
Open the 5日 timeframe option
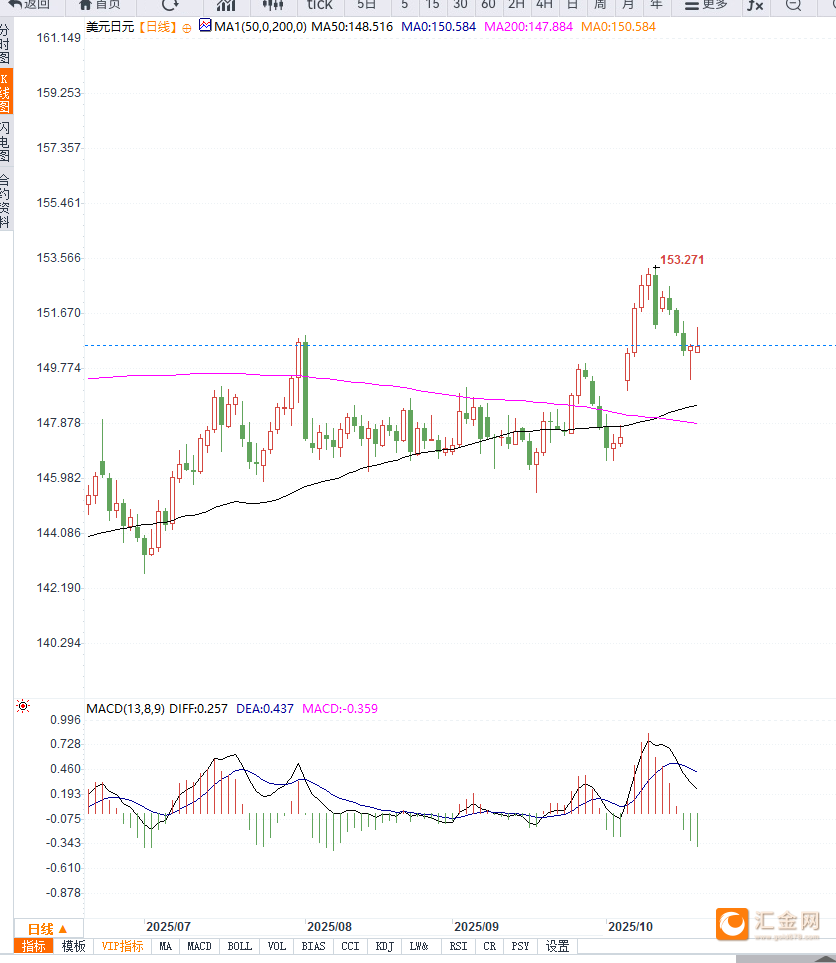coord(367,5)
